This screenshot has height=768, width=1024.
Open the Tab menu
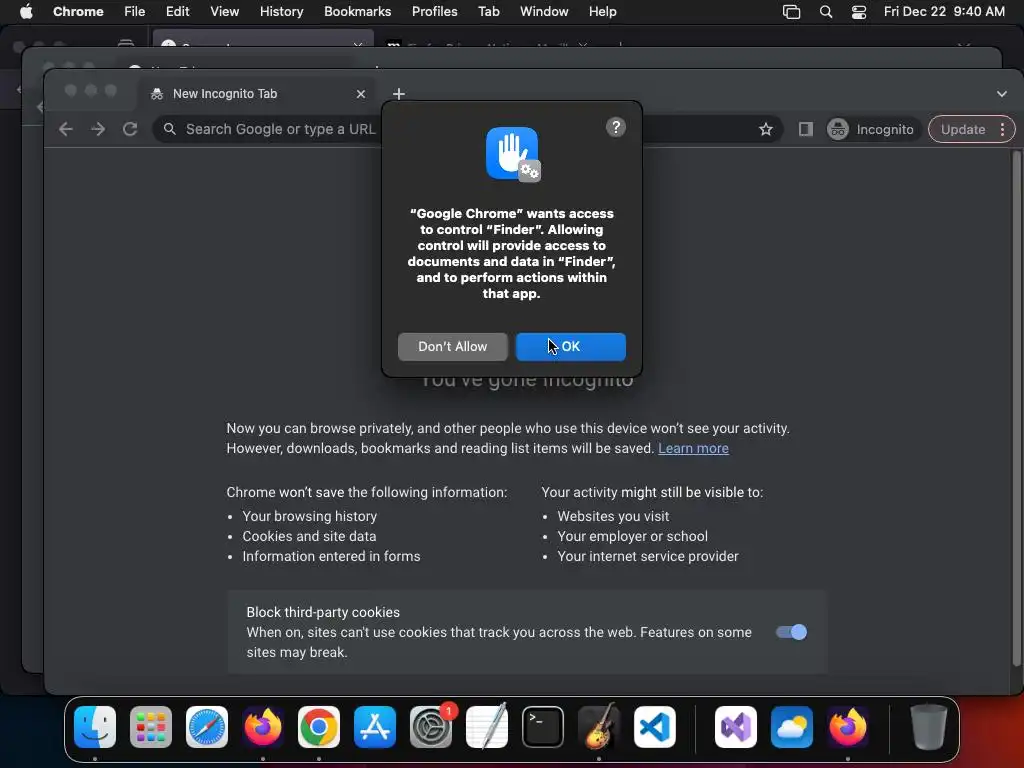pos(488,11)
